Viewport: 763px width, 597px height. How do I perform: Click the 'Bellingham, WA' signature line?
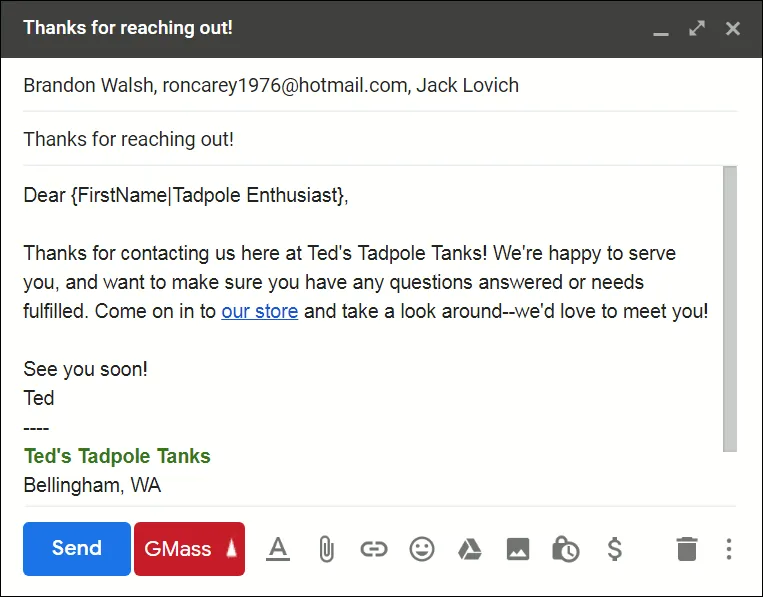pos(92,486)
